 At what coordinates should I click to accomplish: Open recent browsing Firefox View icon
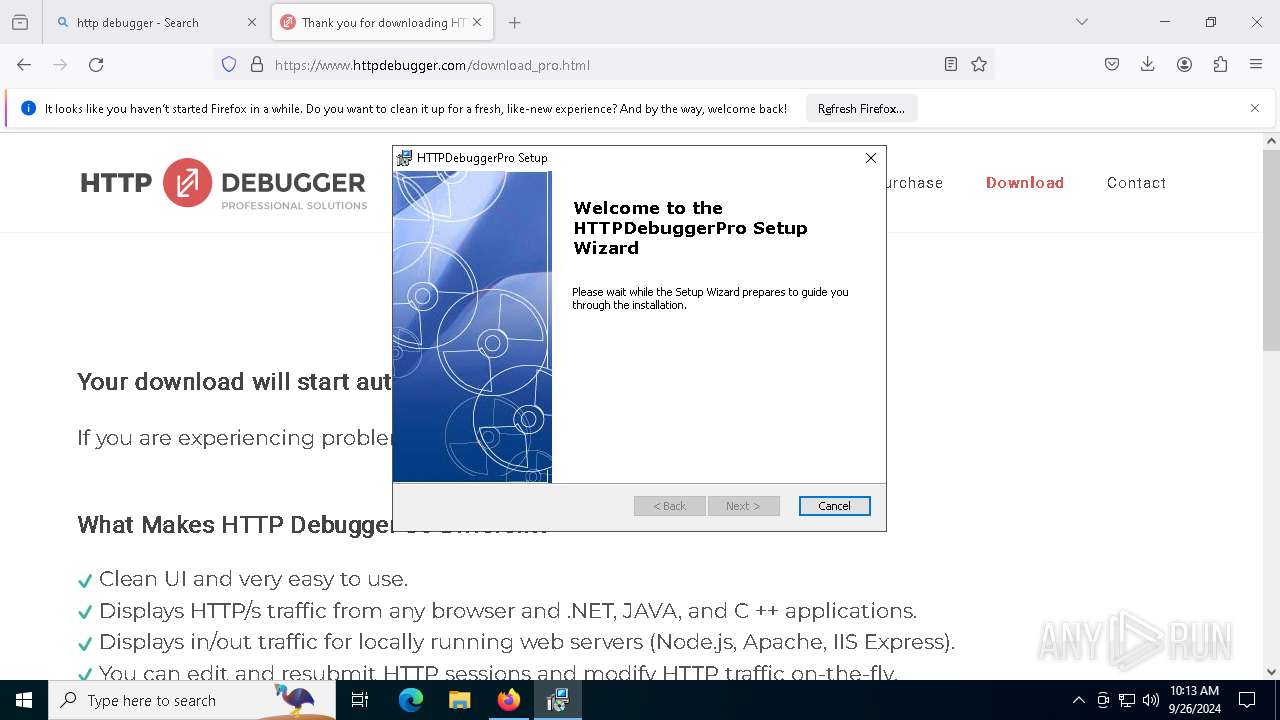tap(20, 22)
